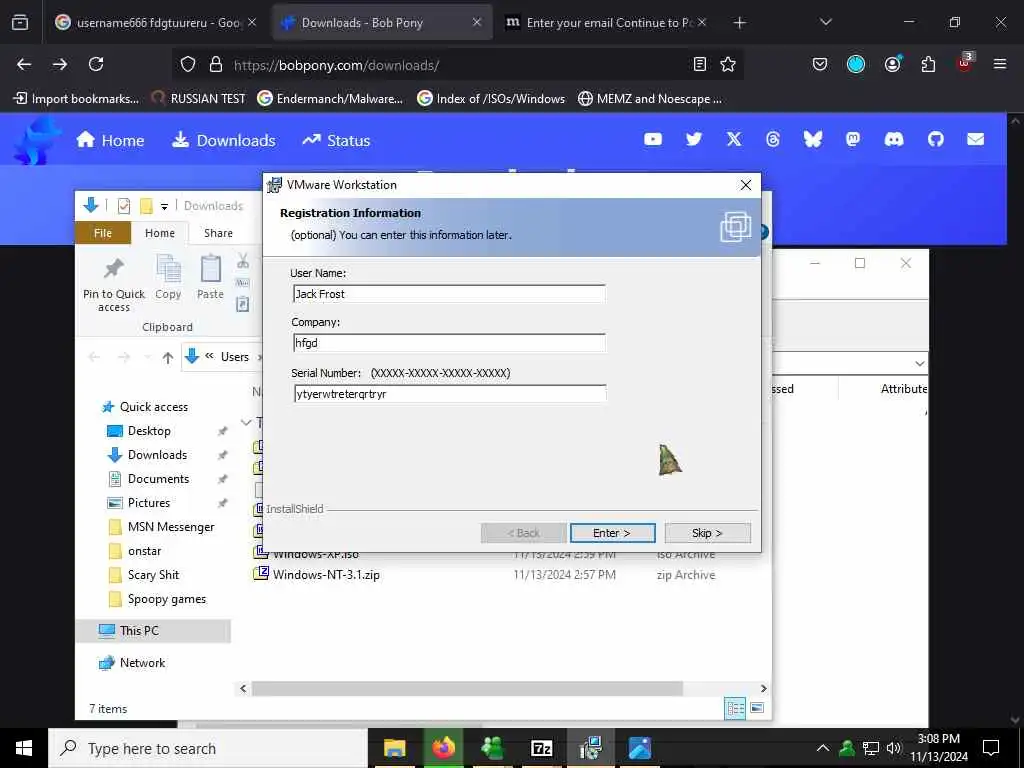1024x768 pixels.
Task: Open Windows Start button
Action: pyautogui.click(x=24, y=748)
